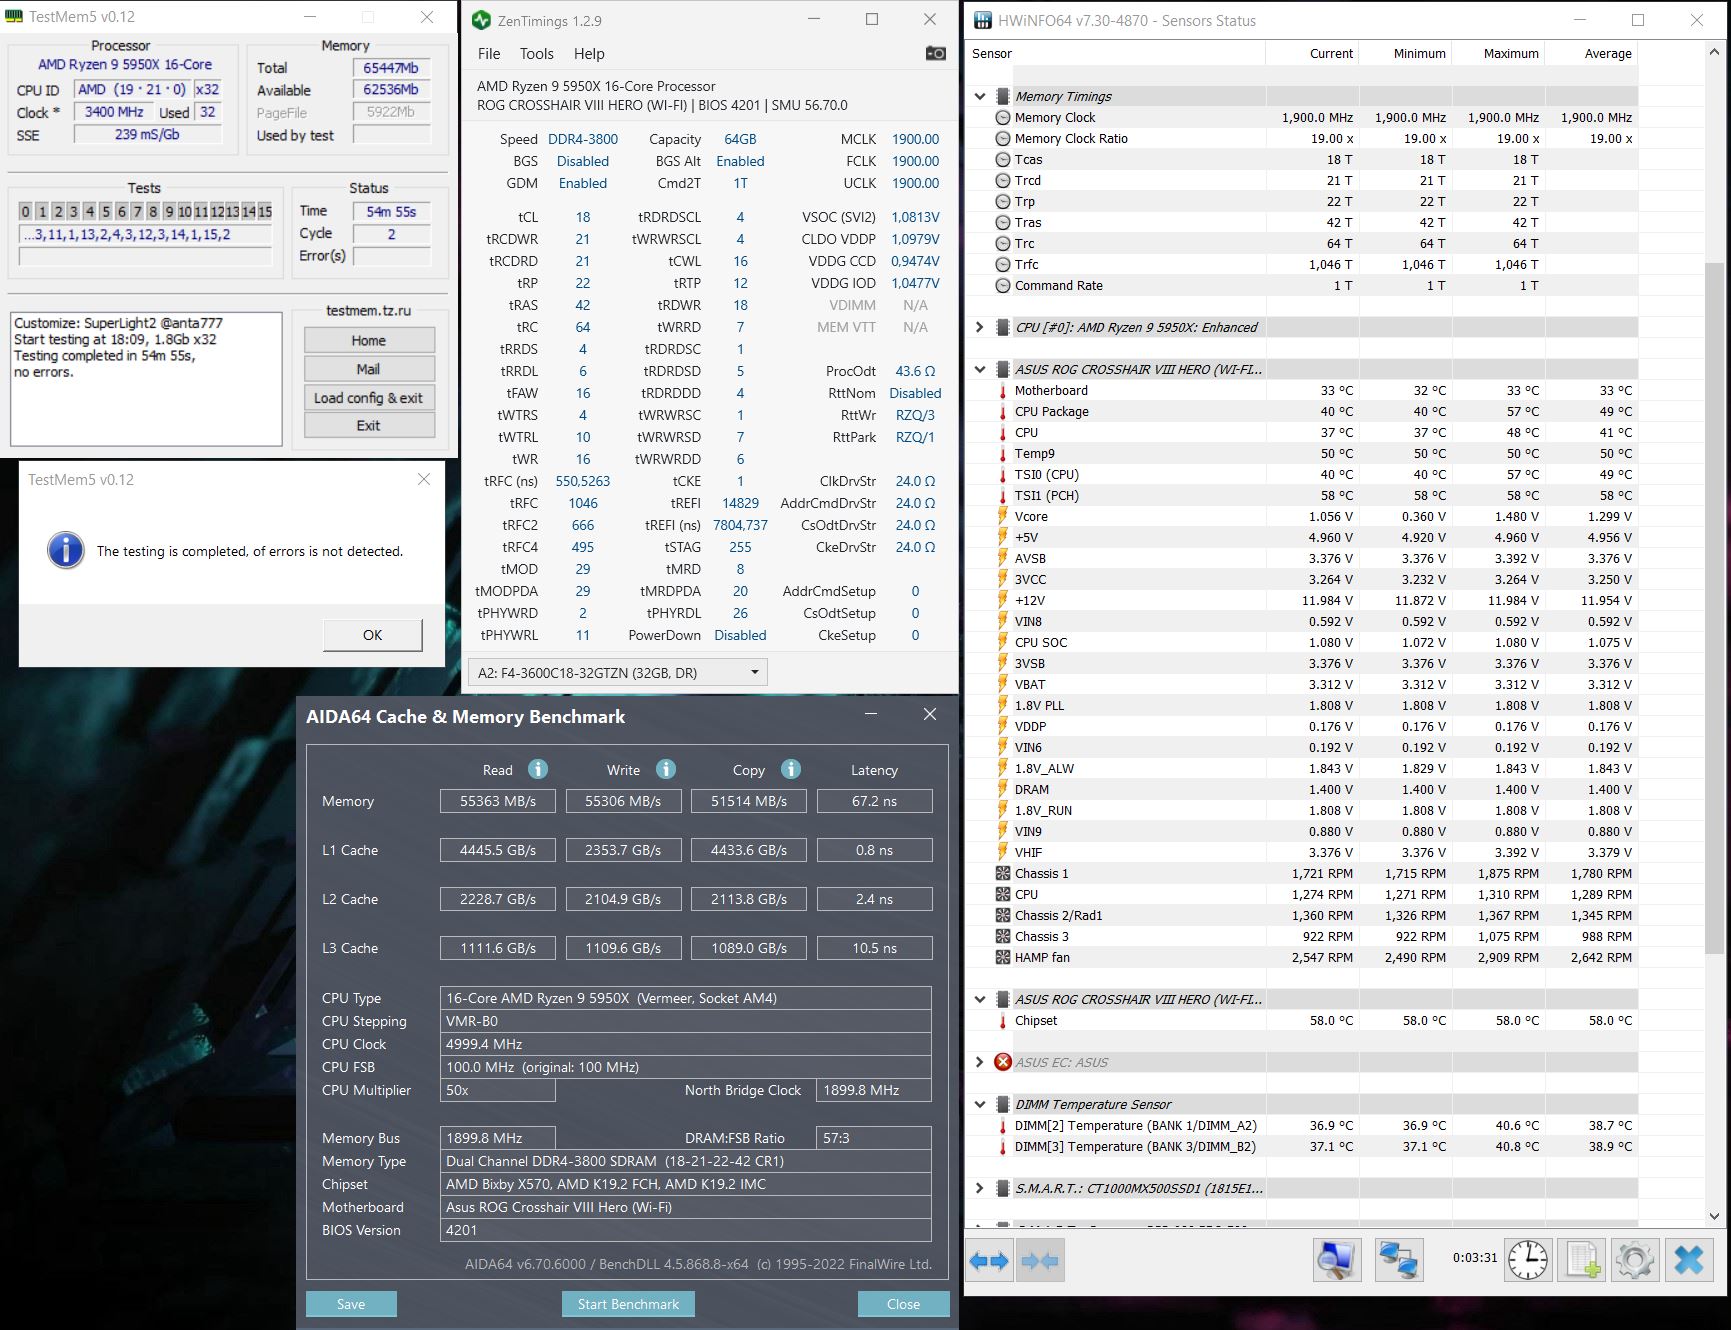Click the Current column header in HWiNFO
This screenshot has width=1731, height=1330.
point(1312,53)
